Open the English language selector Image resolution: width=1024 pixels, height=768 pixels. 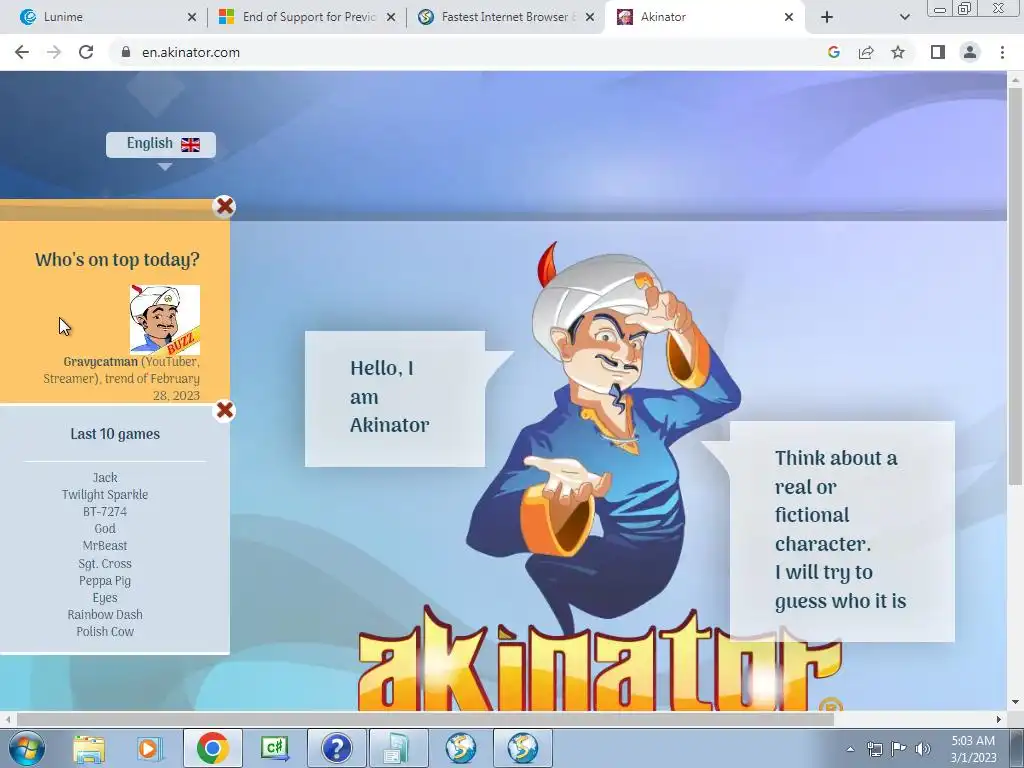click(161, 144)
